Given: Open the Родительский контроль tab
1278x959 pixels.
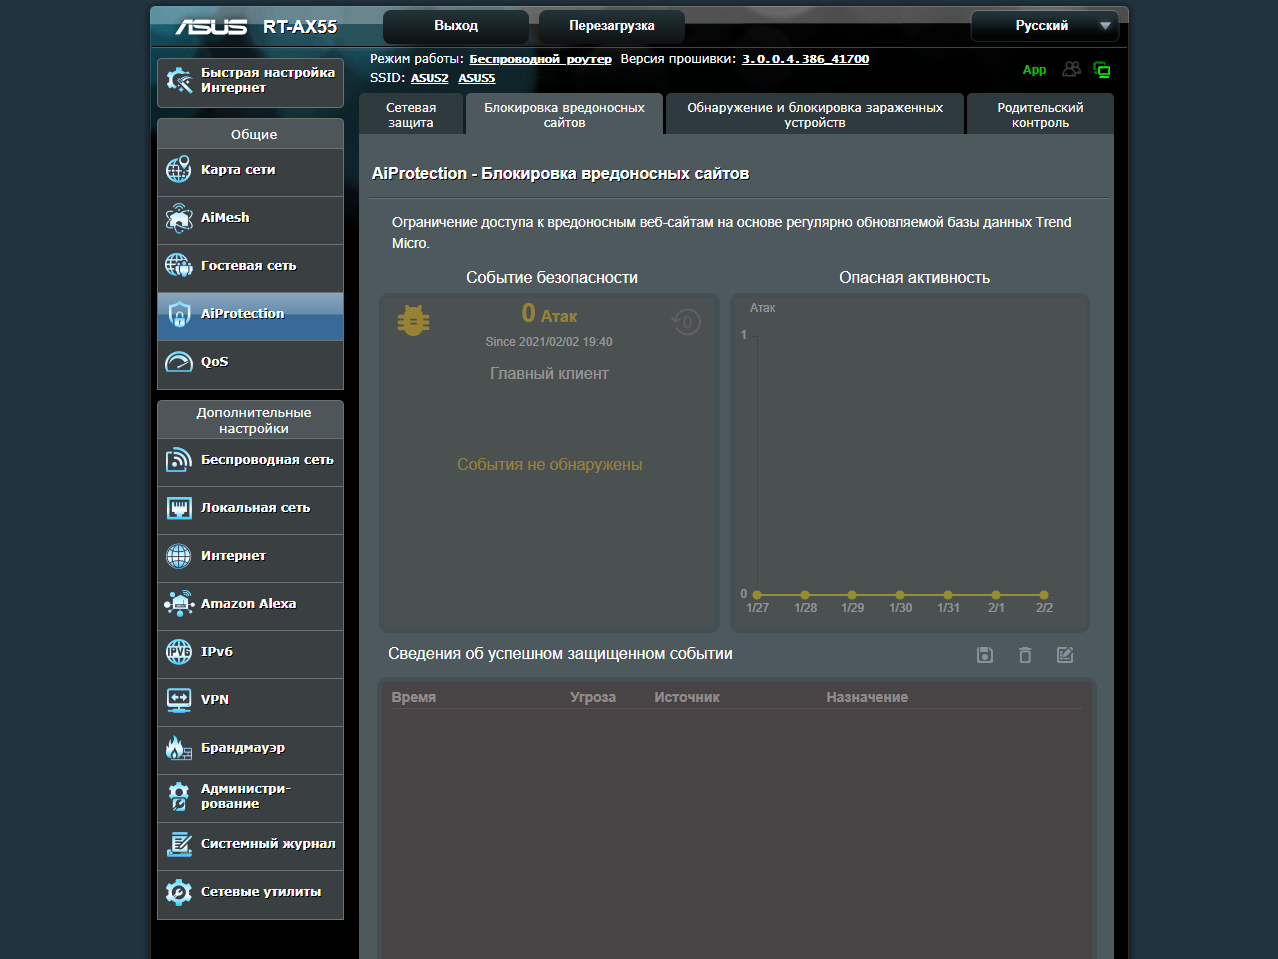Looking at the screenshot, I should point(1040,115).
